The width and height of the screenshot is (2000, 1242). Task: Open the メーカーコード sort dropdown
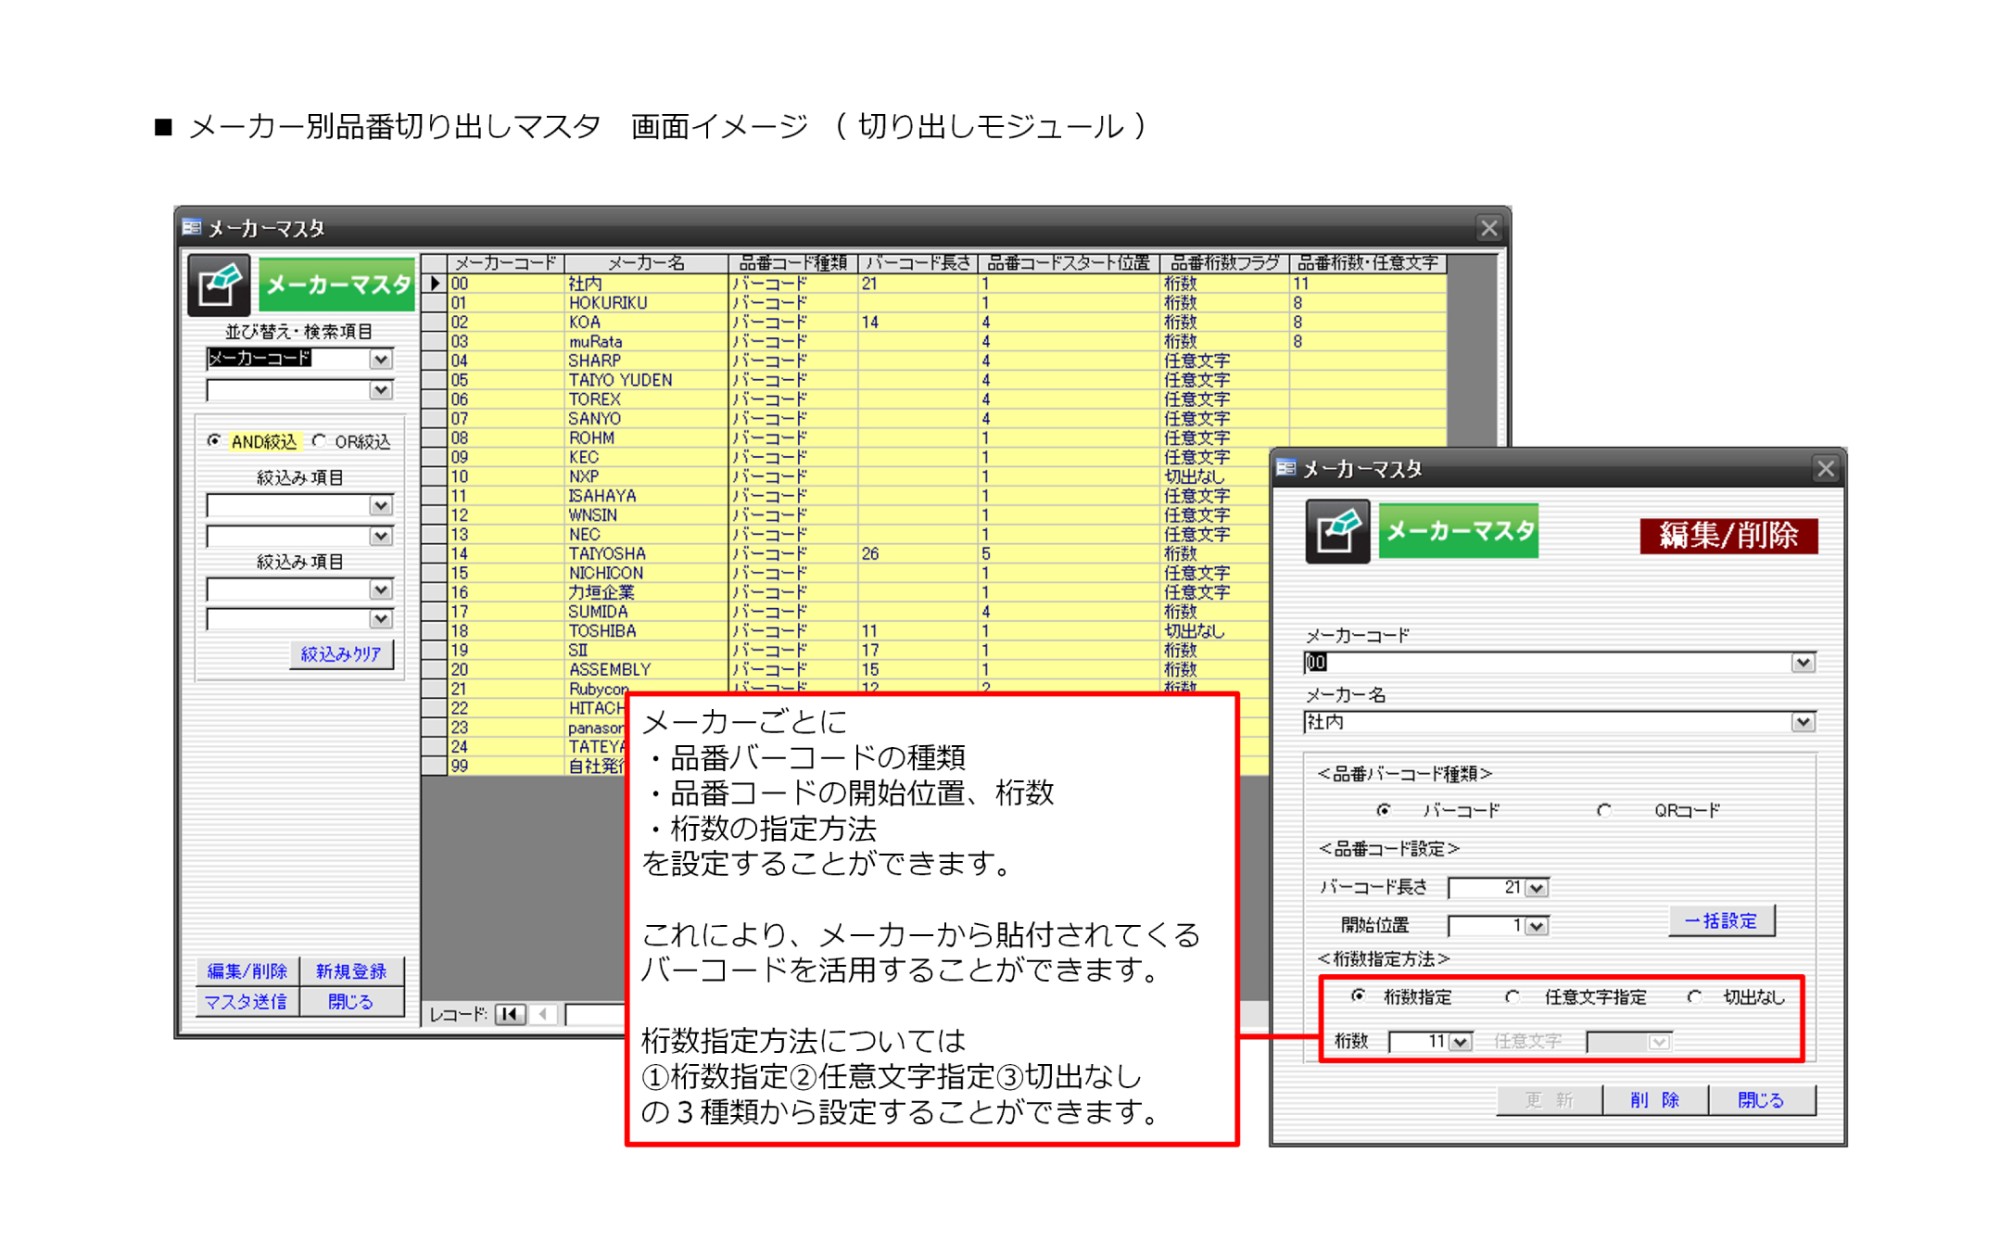click(381, 359)
